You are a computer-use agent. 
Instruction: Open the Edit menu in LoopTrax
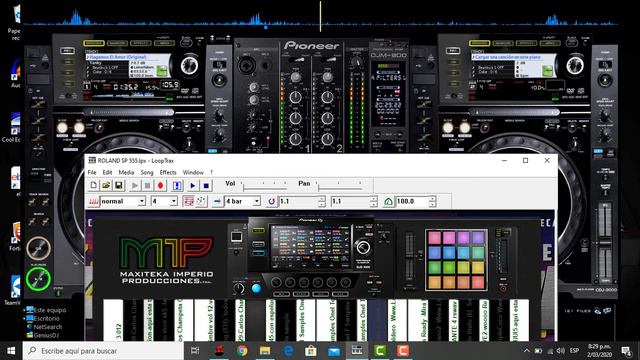tap(107, 172)
